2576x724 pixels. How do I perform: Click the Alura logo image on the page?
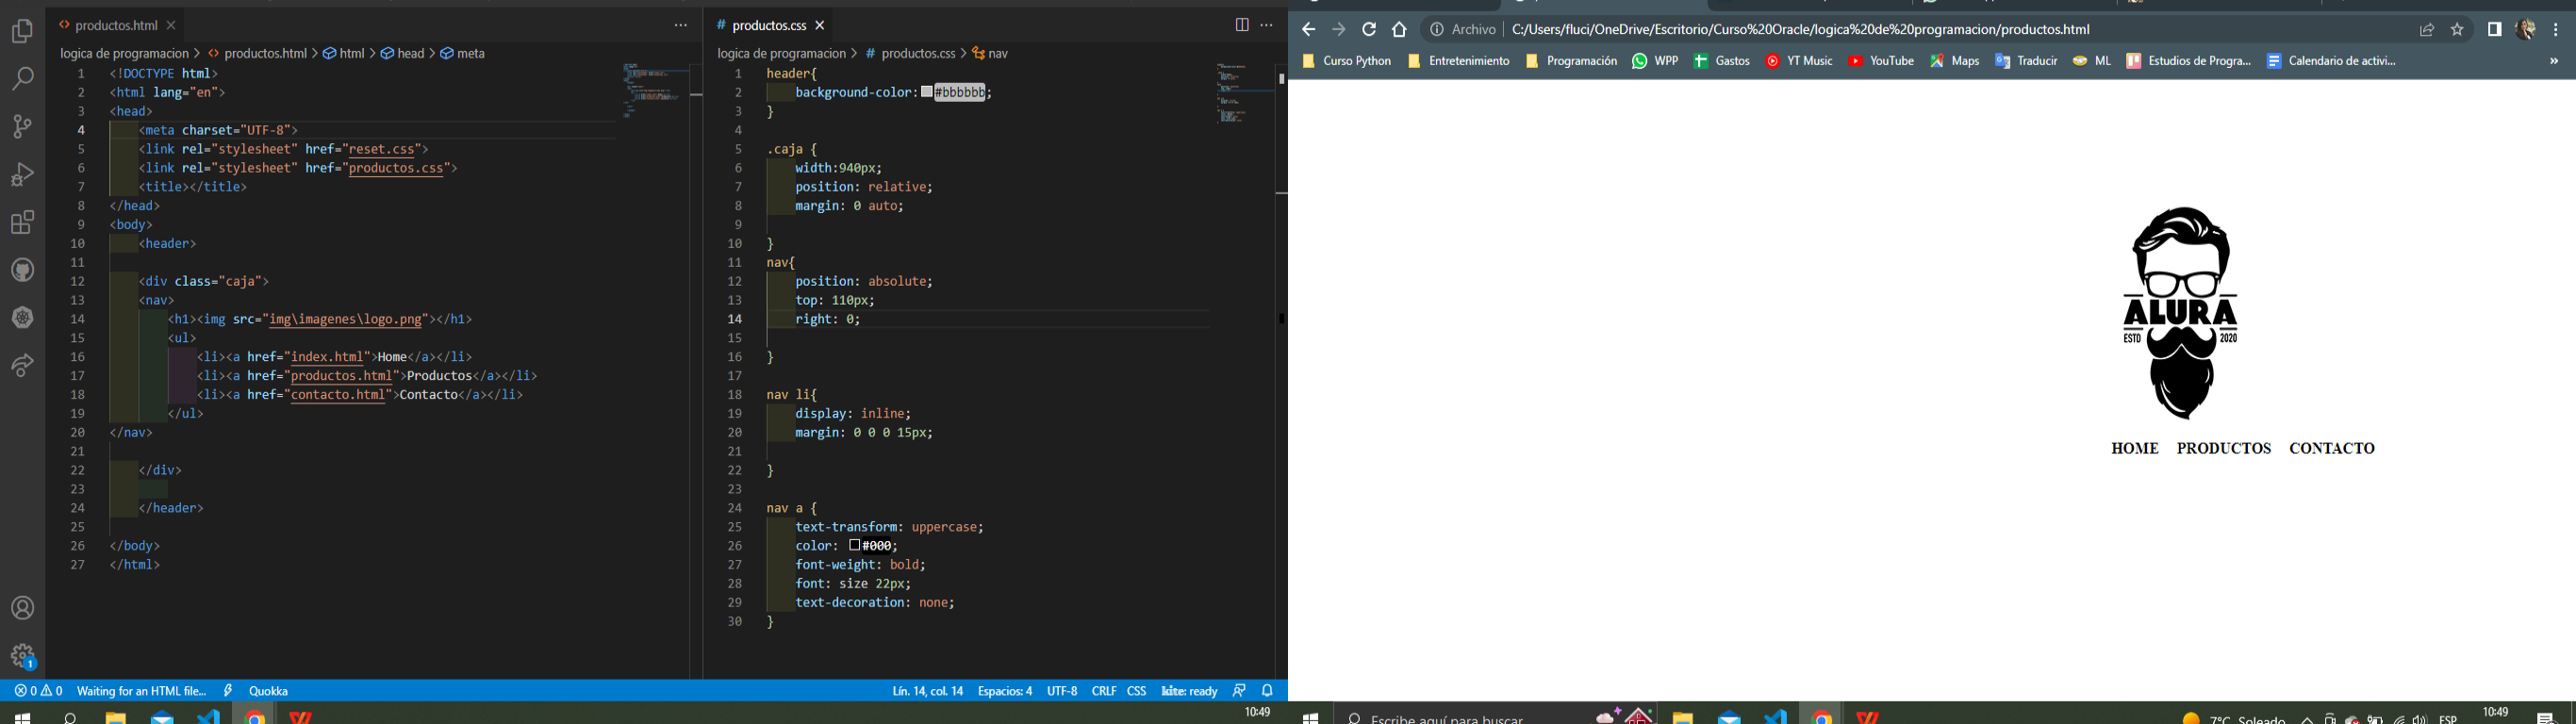tap(2181, 314)
